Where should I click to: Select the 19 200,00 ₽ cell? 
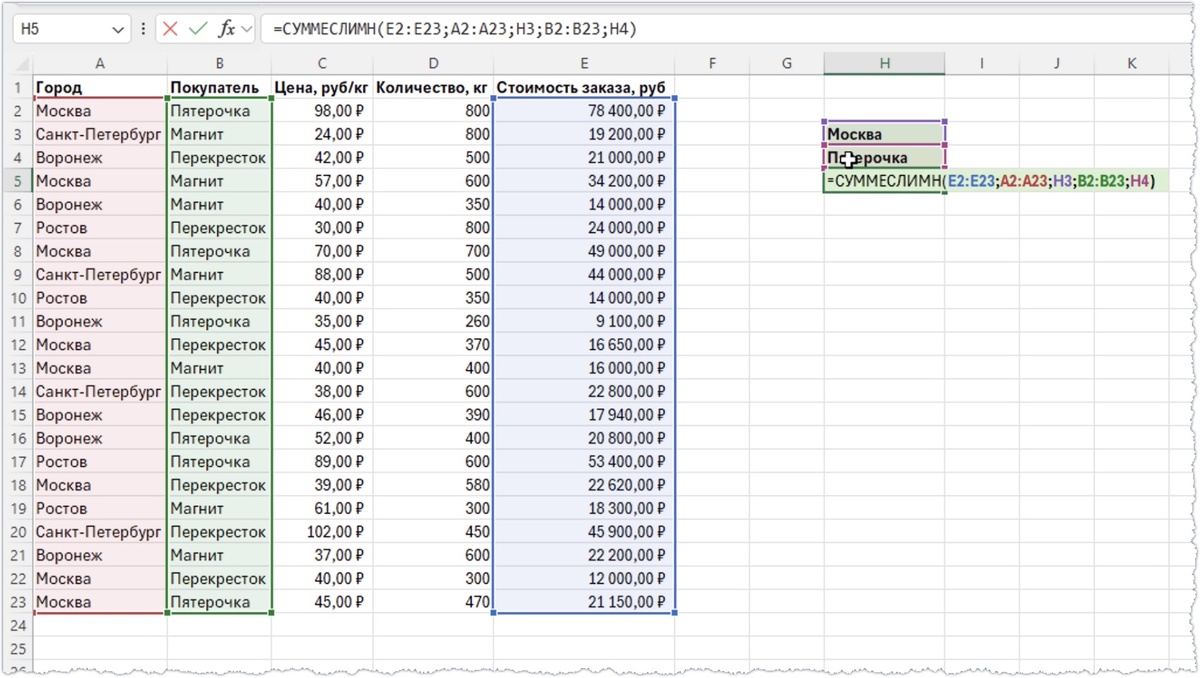pyautogui.click(x=585, y=134)
